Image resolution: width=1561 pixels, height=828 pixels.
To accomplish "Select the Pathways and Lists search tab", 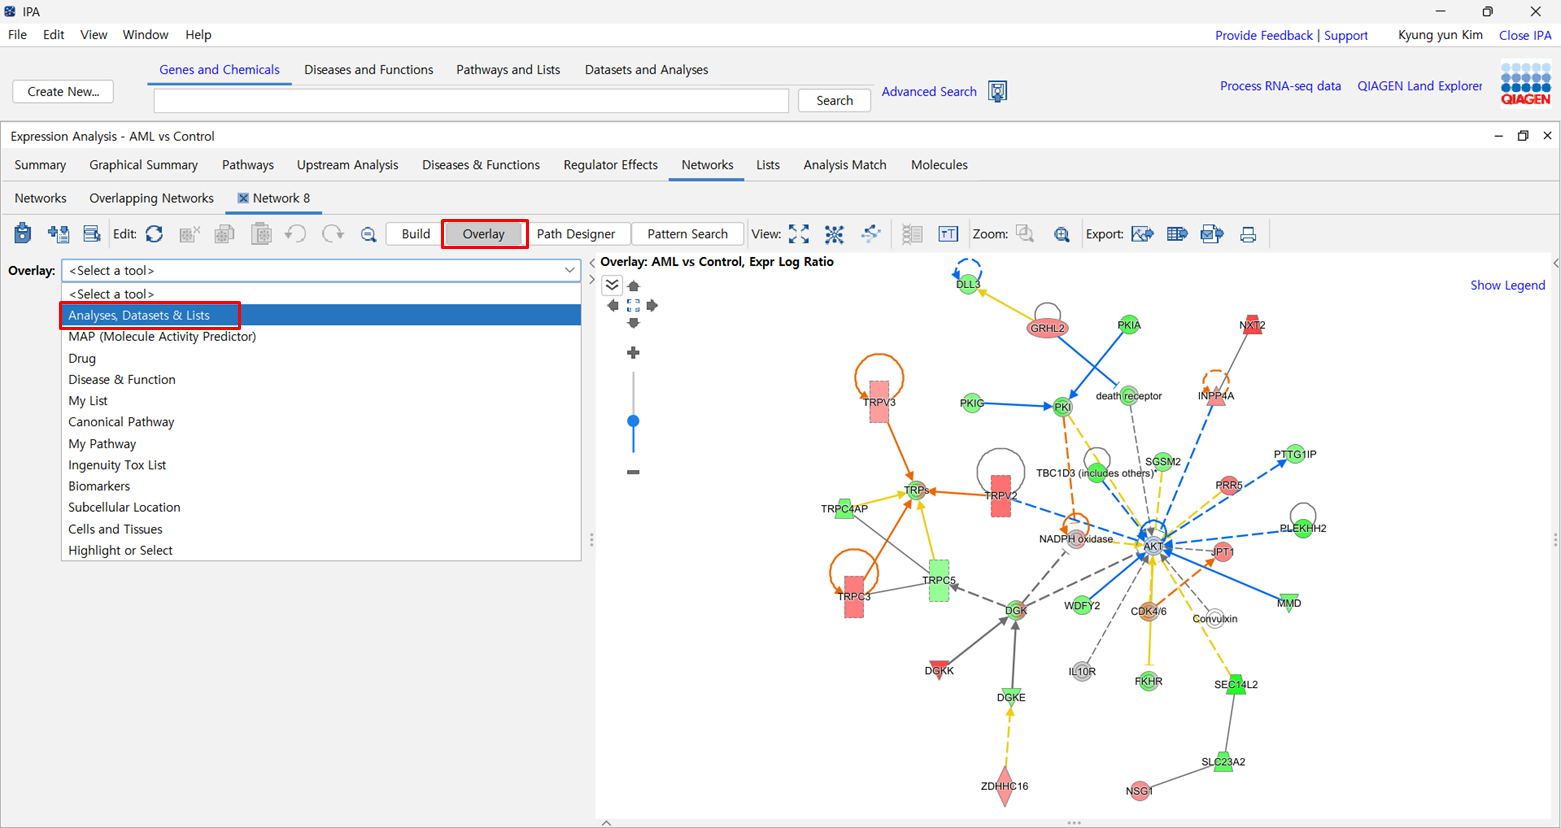I will tap(508, 70).
